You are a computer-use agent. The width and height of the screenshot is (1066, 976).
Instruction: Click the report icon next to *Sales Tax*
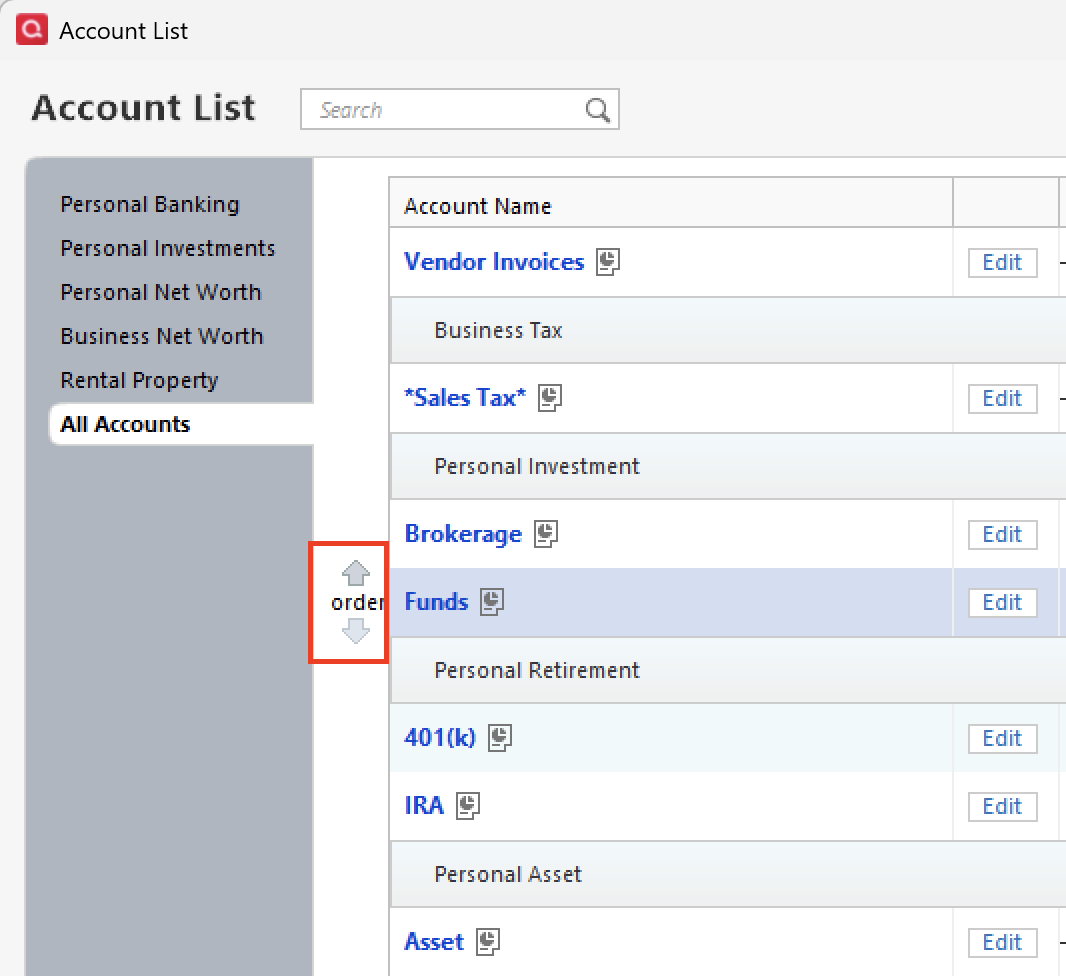(x=548, y=397)
